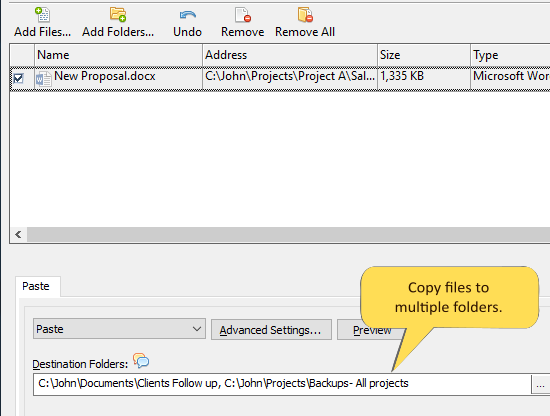Switch to the Paste tab

tap(36, 286)
